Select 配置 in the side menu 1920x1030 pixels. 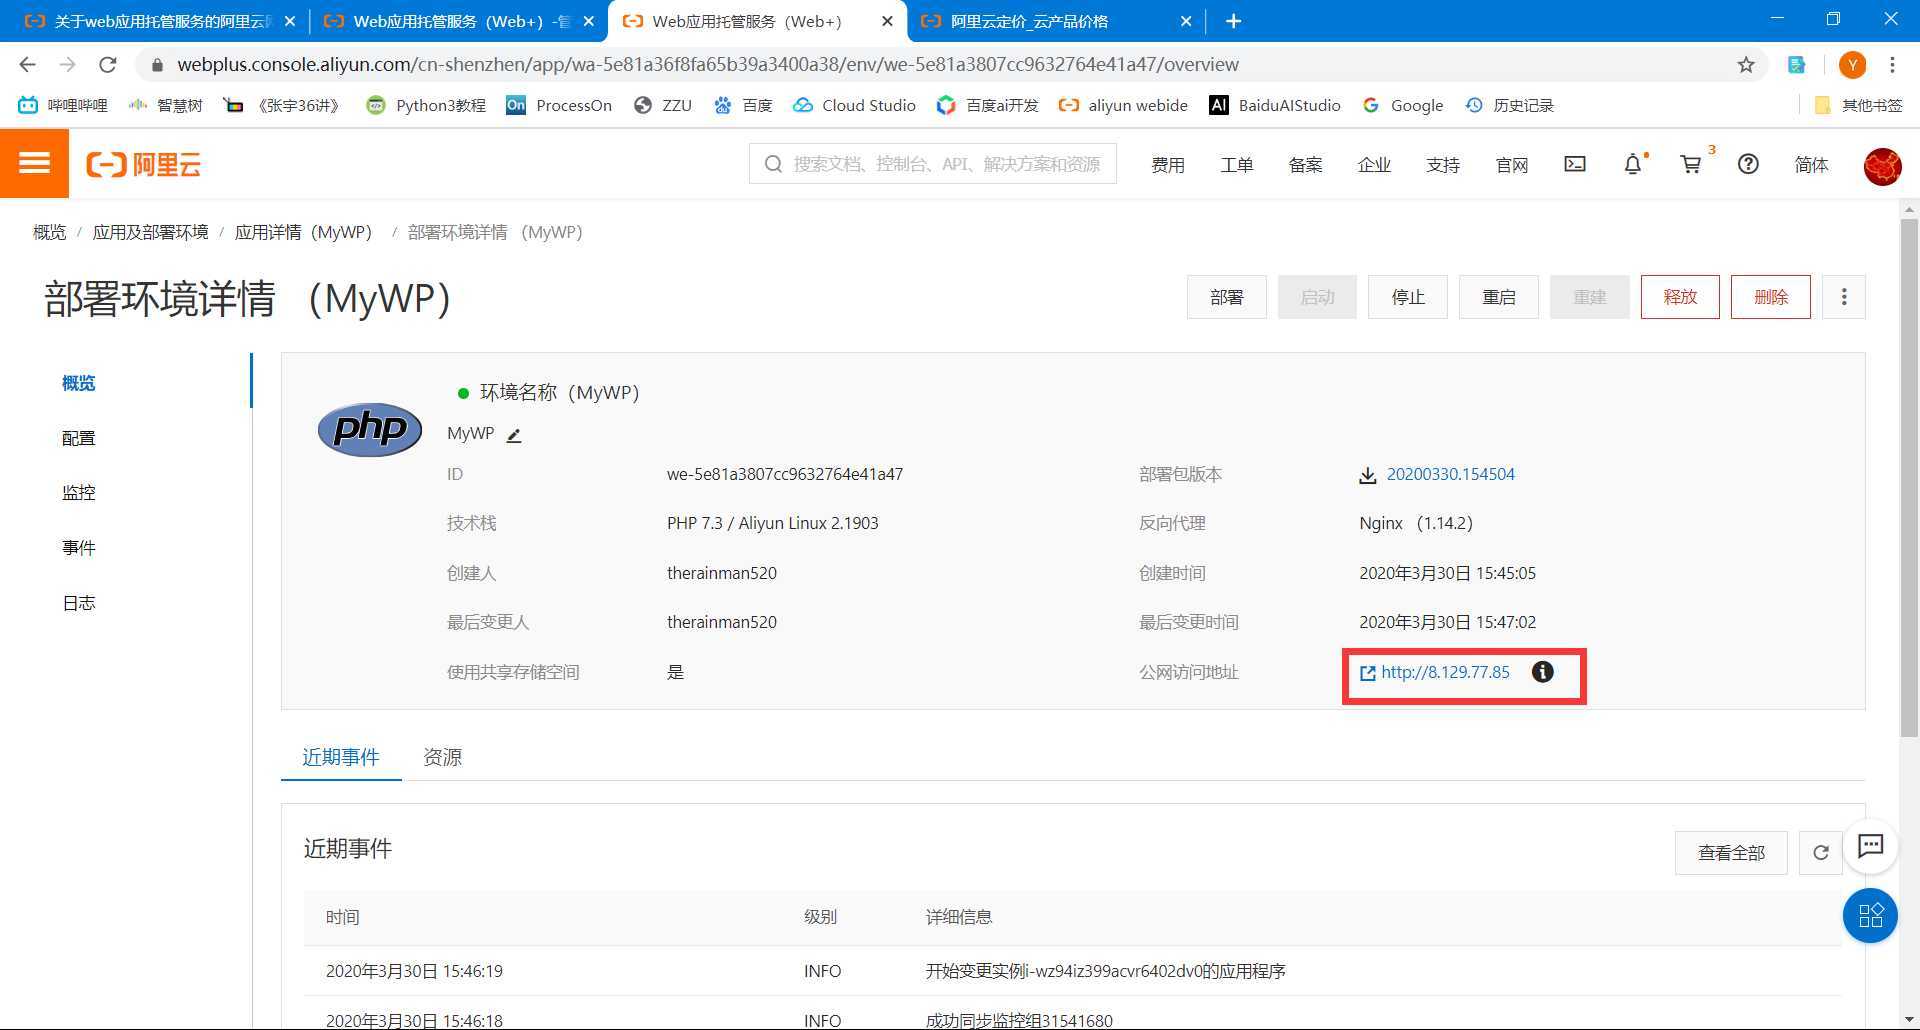click(x=79, y=438)
